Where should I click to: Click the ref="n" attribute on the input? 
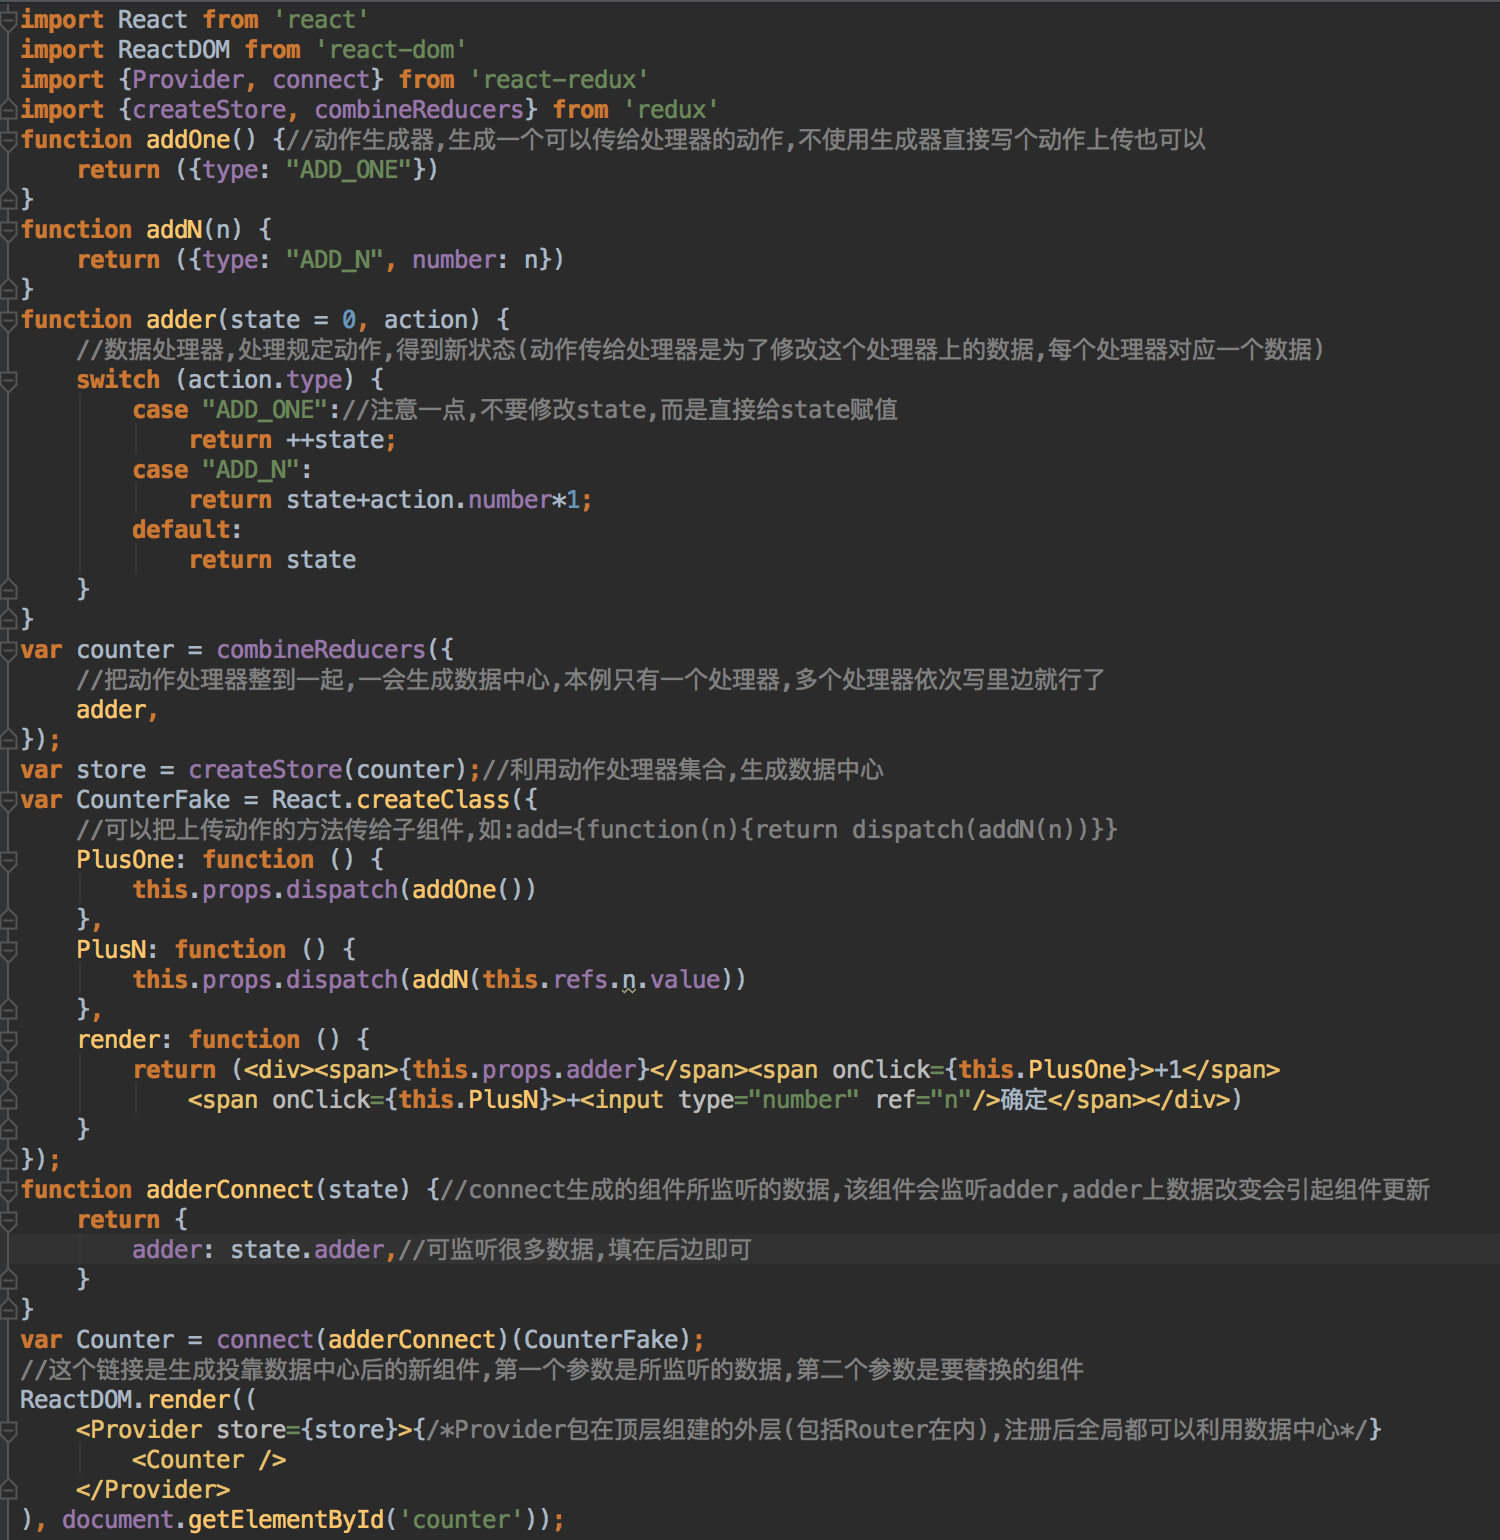pos(923,1100)
